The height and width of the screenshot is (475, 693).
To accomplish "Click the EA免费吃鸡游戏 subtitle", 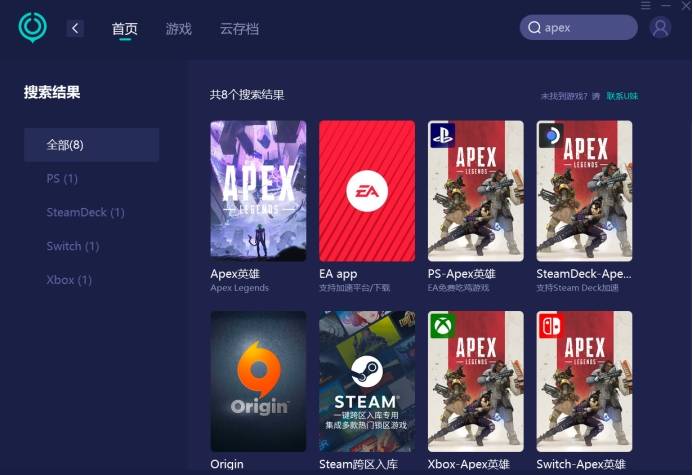I will click(458, 288).
